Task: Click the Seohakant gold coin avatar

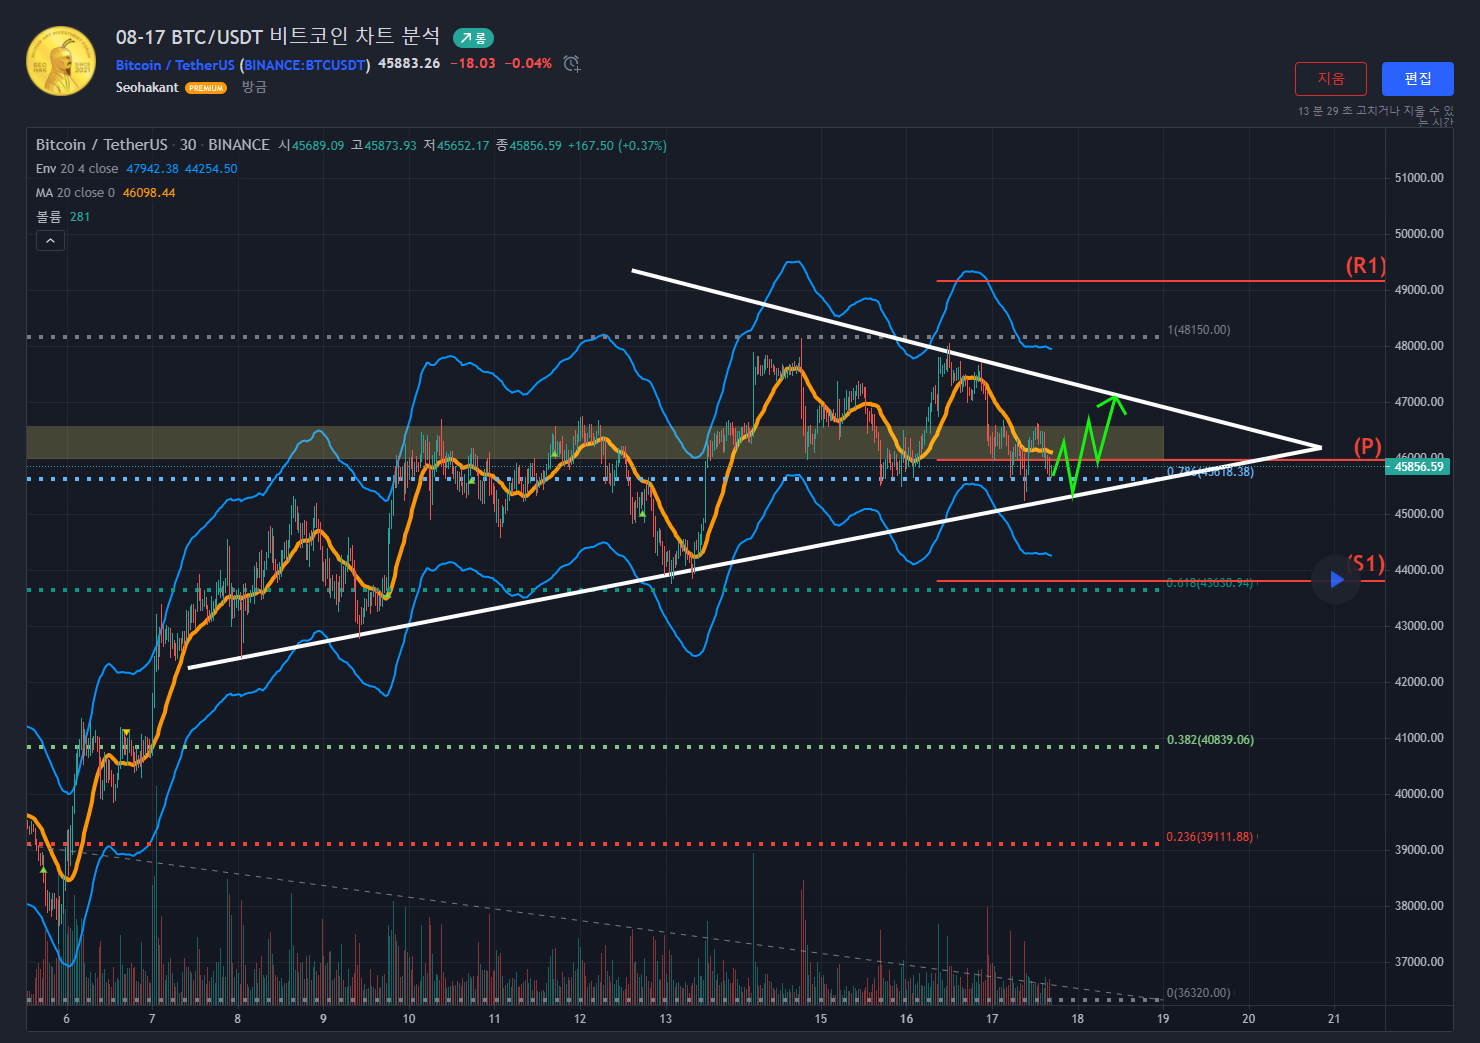Action: click(x=61, y=62)
